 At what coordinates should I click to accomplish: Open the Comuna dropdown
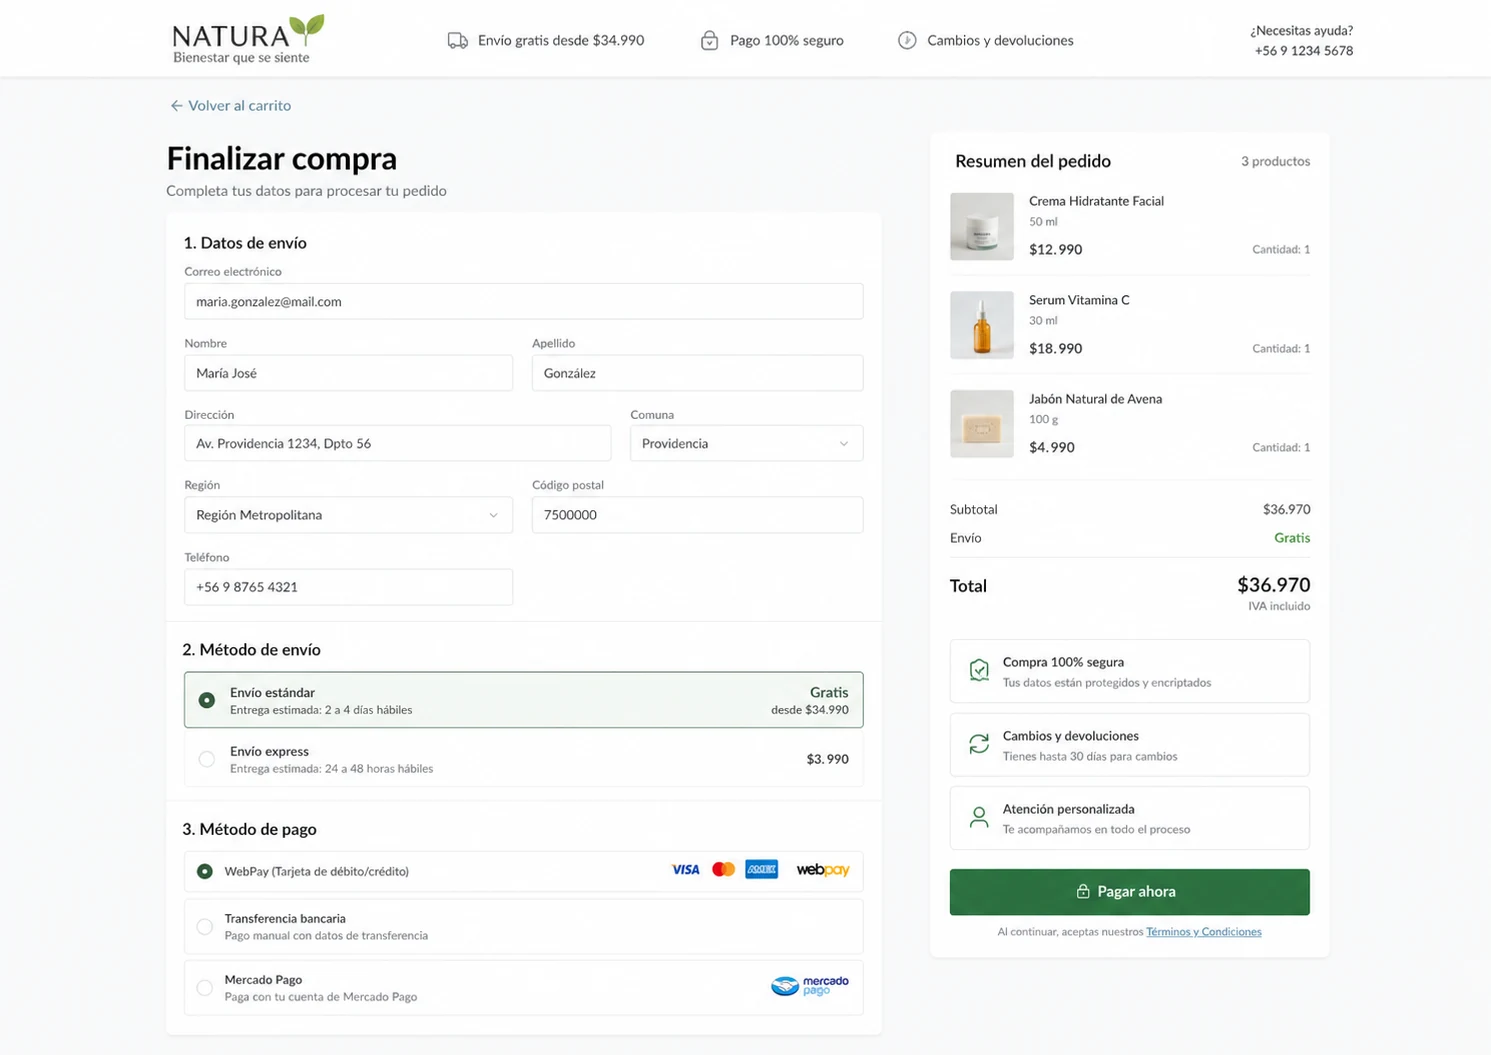click(x=746, y=444)
